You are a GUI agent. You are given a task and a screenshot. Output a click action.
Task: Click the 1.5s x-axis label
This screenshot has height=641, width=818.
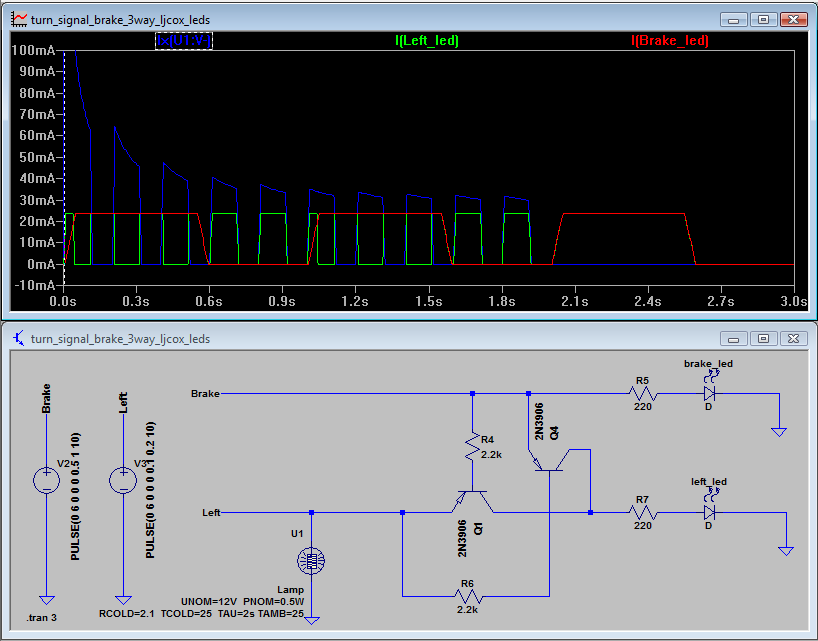point(429,301)
